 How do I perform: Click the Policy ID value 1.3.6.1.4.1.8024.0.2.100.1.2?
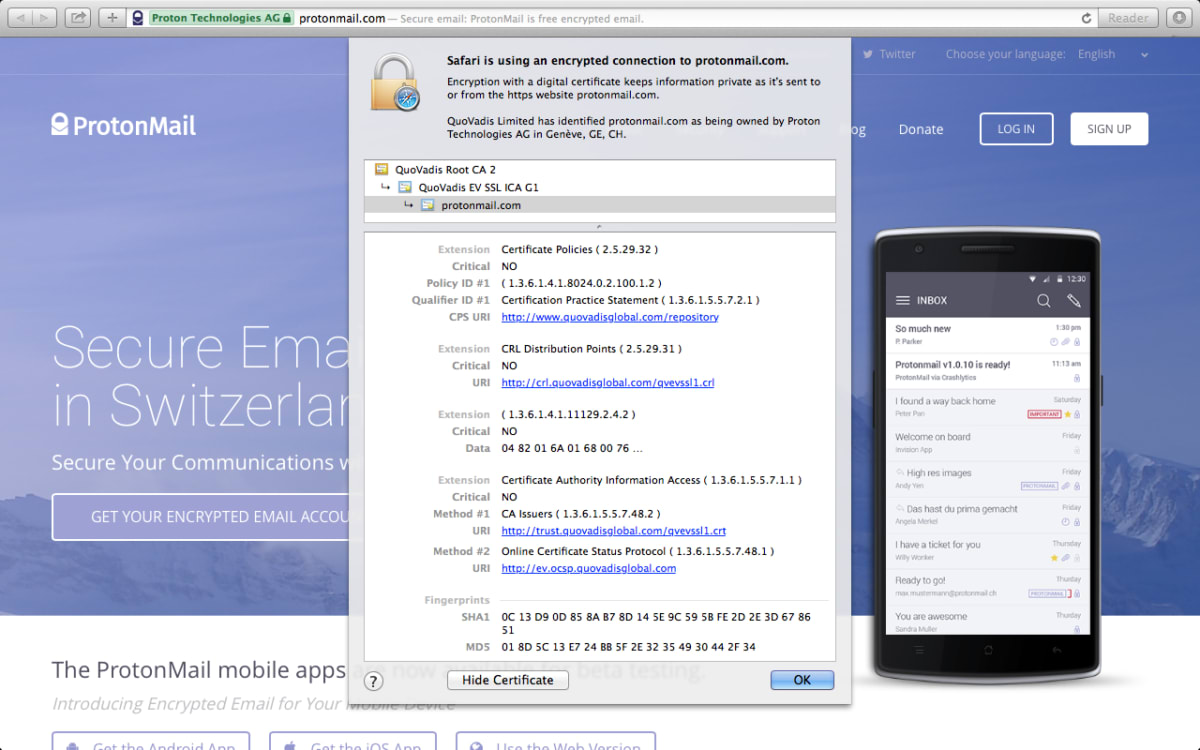coord(581,283)
